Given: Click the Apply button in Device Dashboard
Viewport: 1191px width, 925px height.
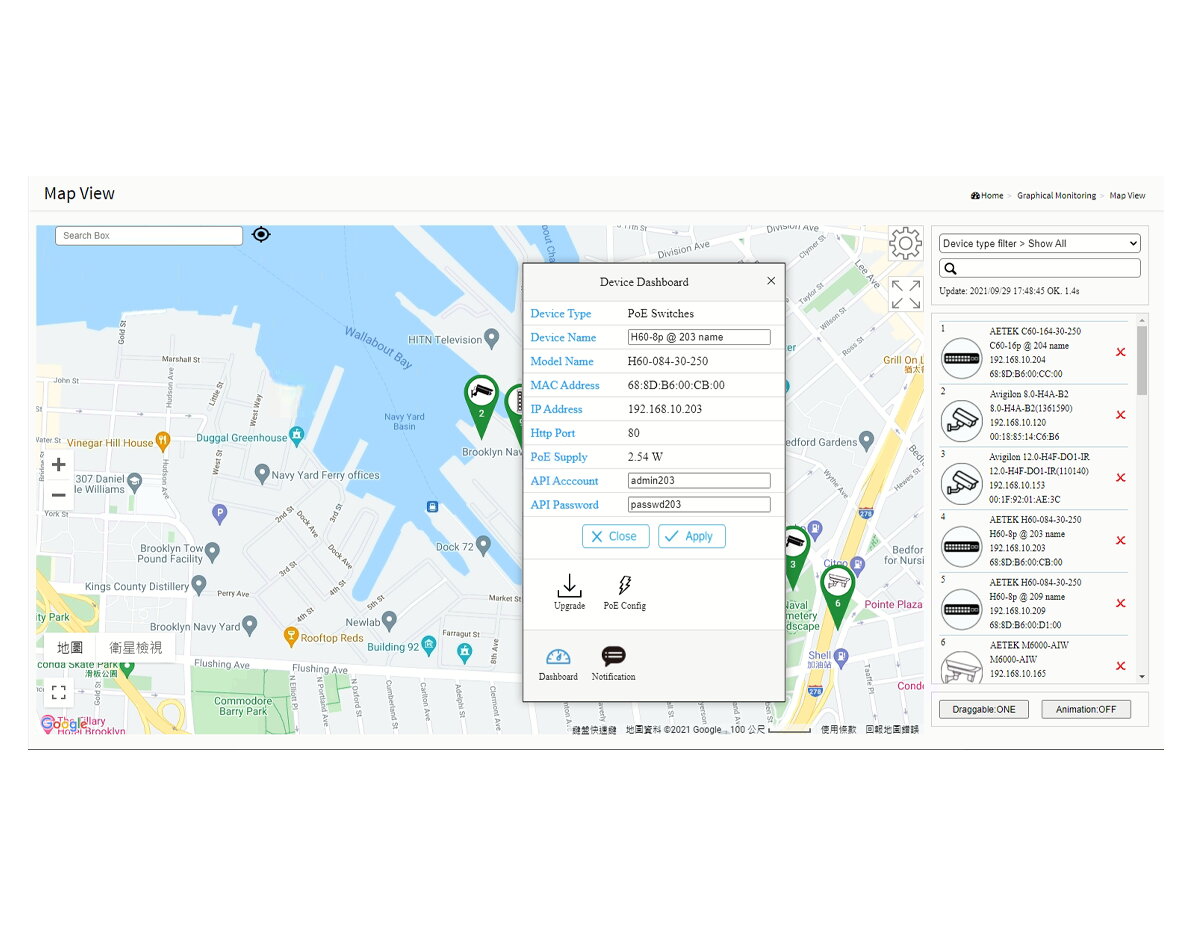Looking at the screenshot, I should [x=691, y=536].
